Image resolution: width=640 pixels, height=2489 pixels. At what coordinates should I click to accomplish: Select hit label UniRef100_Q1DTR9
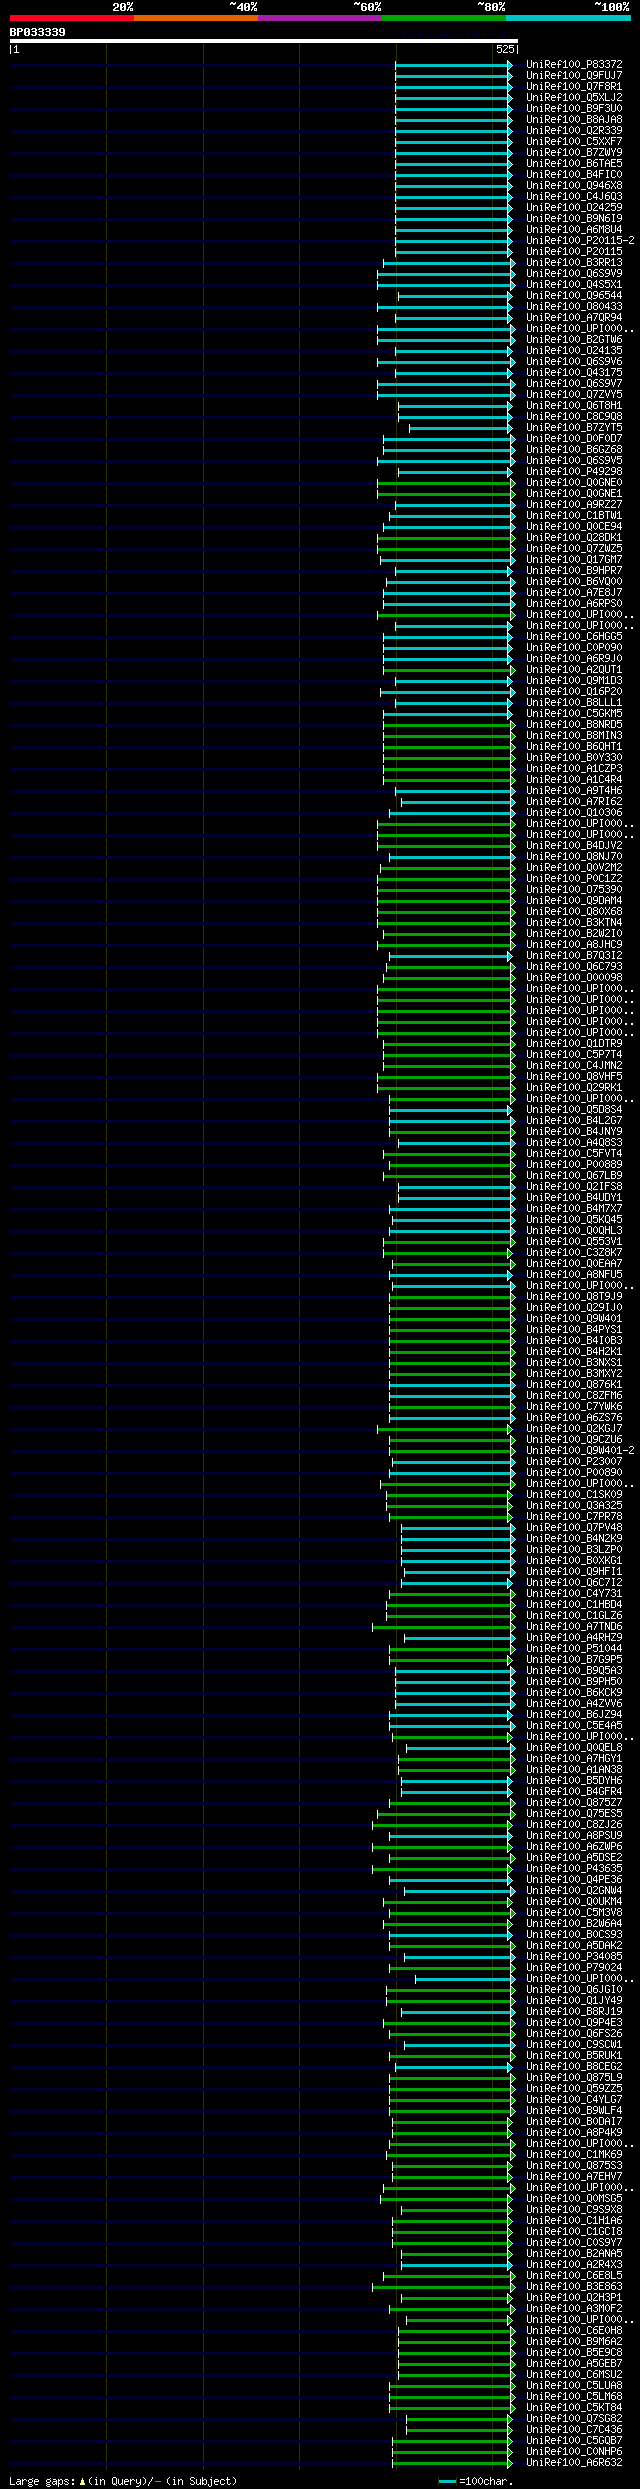574,1043
